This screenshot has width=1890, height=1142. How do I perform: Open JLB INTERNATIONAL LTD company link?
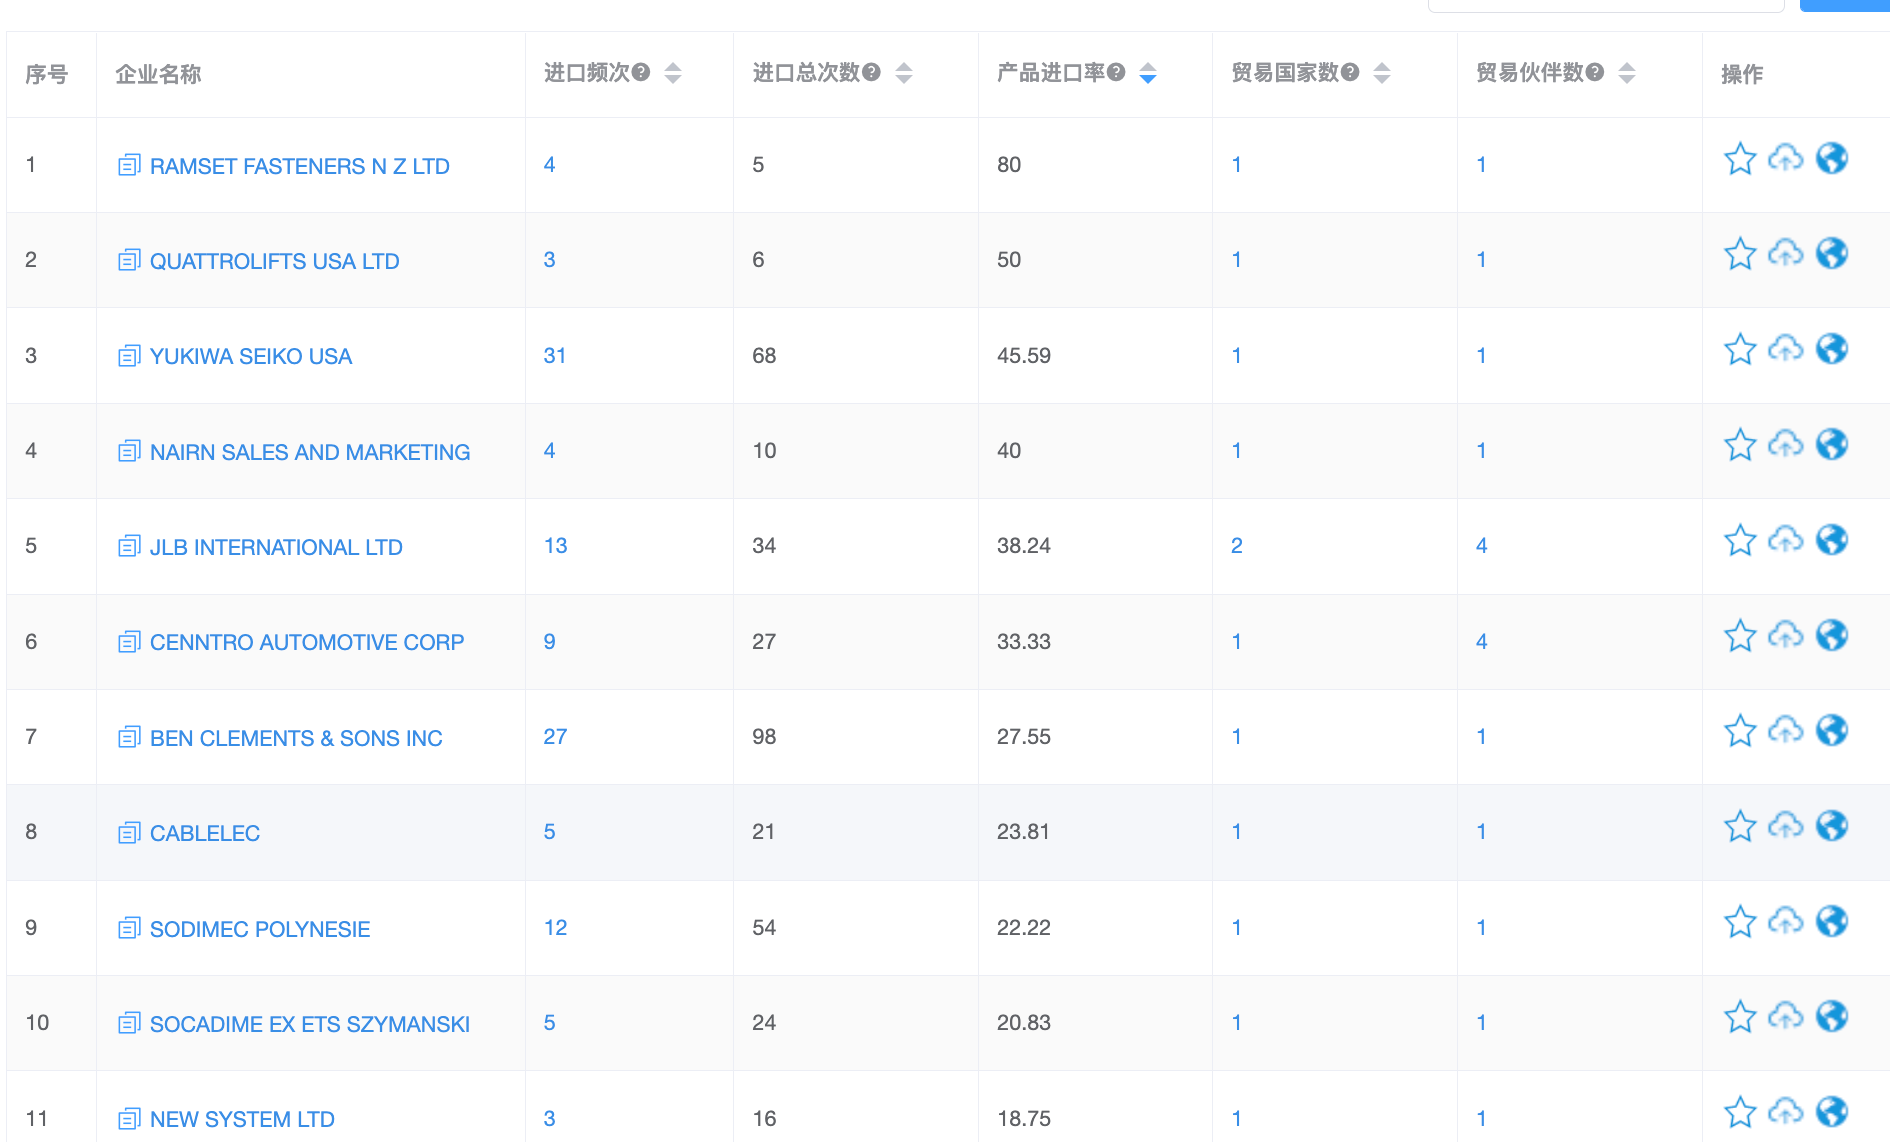tap(276, 547)
